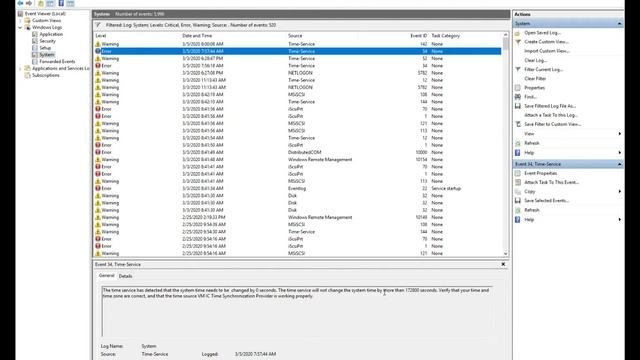640x360 pixels.
Task: Click the Custom Views folder icon
Action: (28, 20)
